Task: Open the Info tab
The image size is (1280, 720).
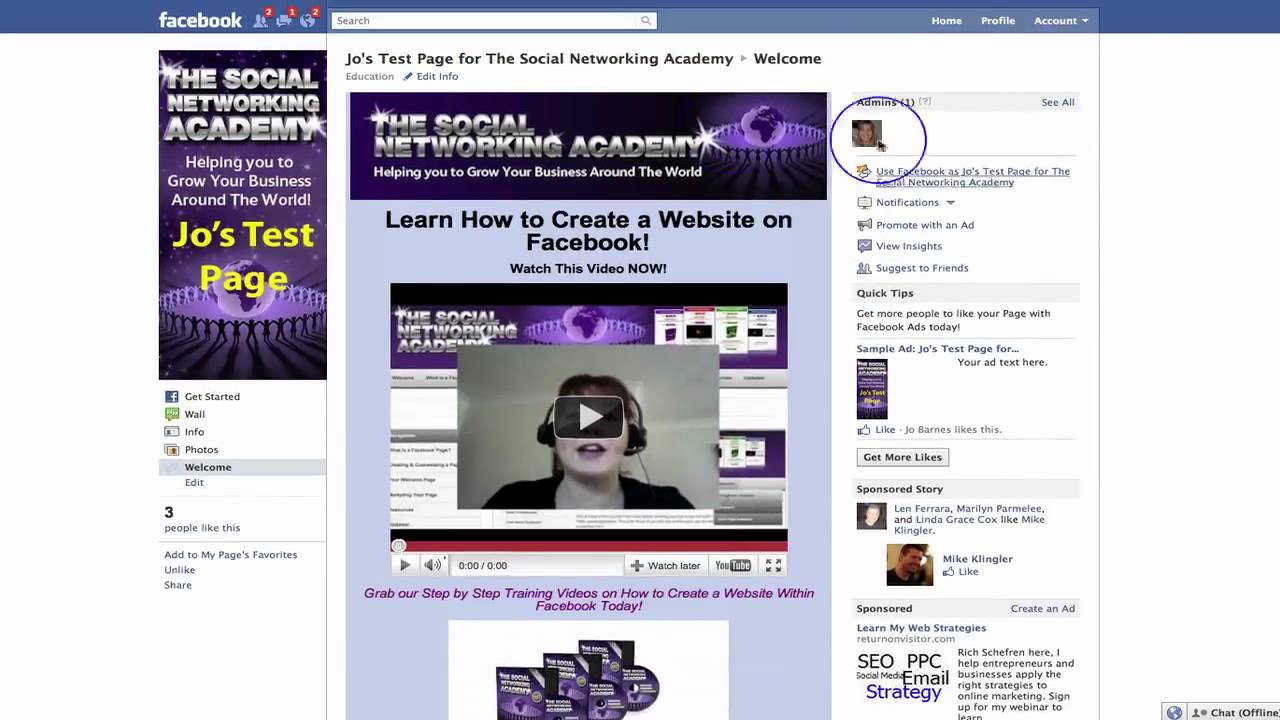Action: (194, 432)
